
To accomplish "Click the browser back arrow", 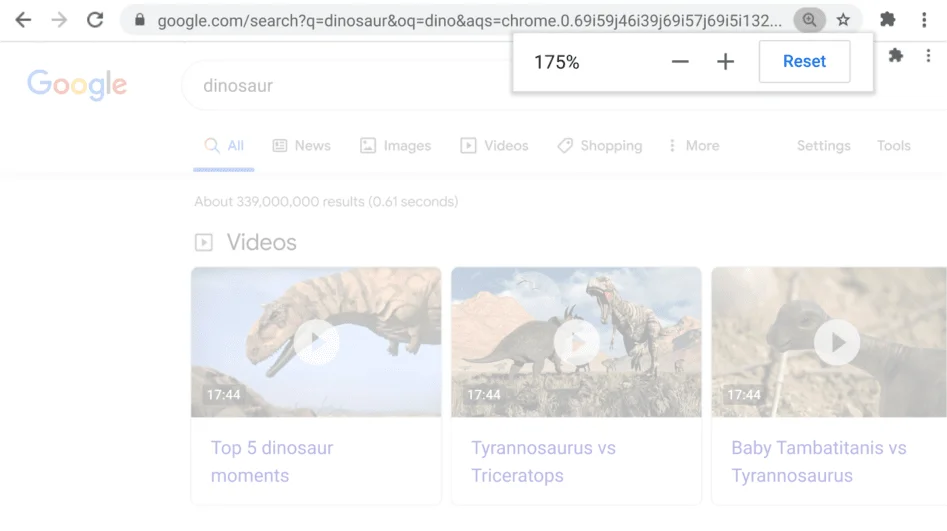I will 22,20.
